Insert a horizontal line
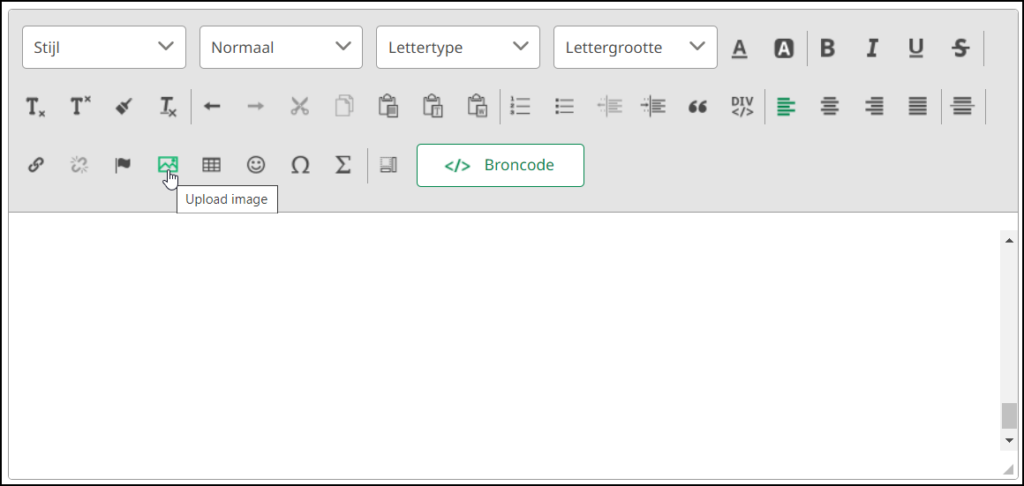The width and height of the screenshot is (1024, 486). coord(963,106)
